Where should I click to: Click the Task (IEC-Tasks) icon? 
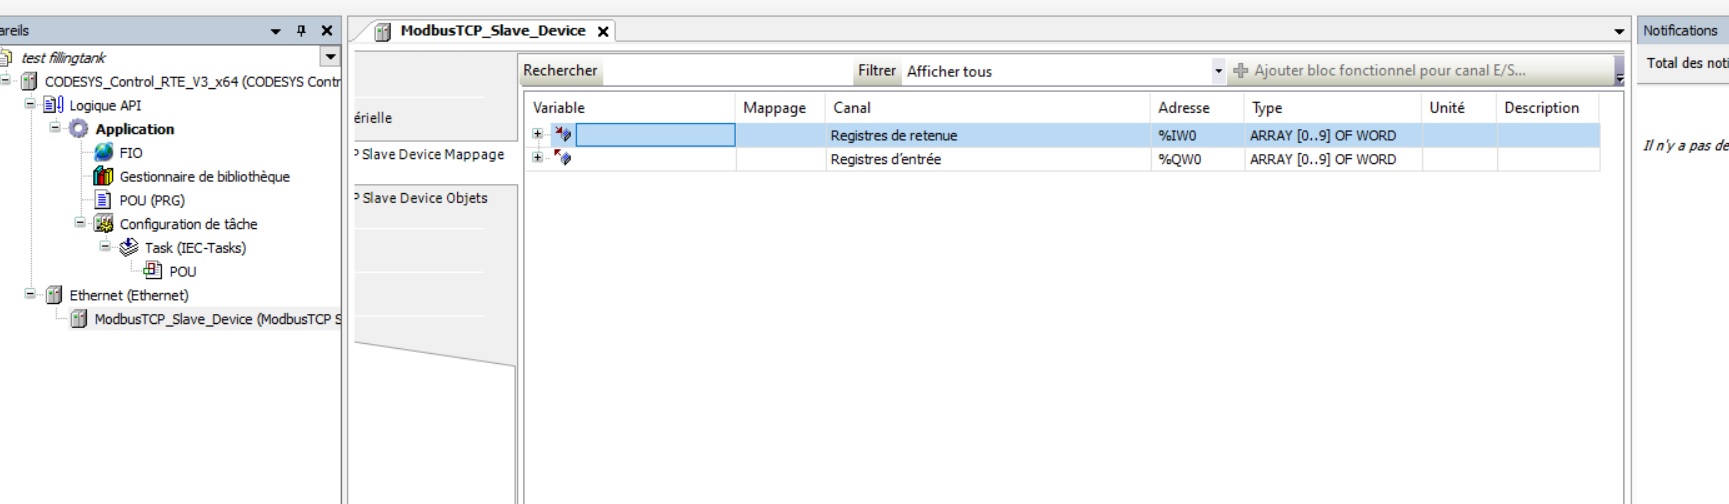(129, 247)
